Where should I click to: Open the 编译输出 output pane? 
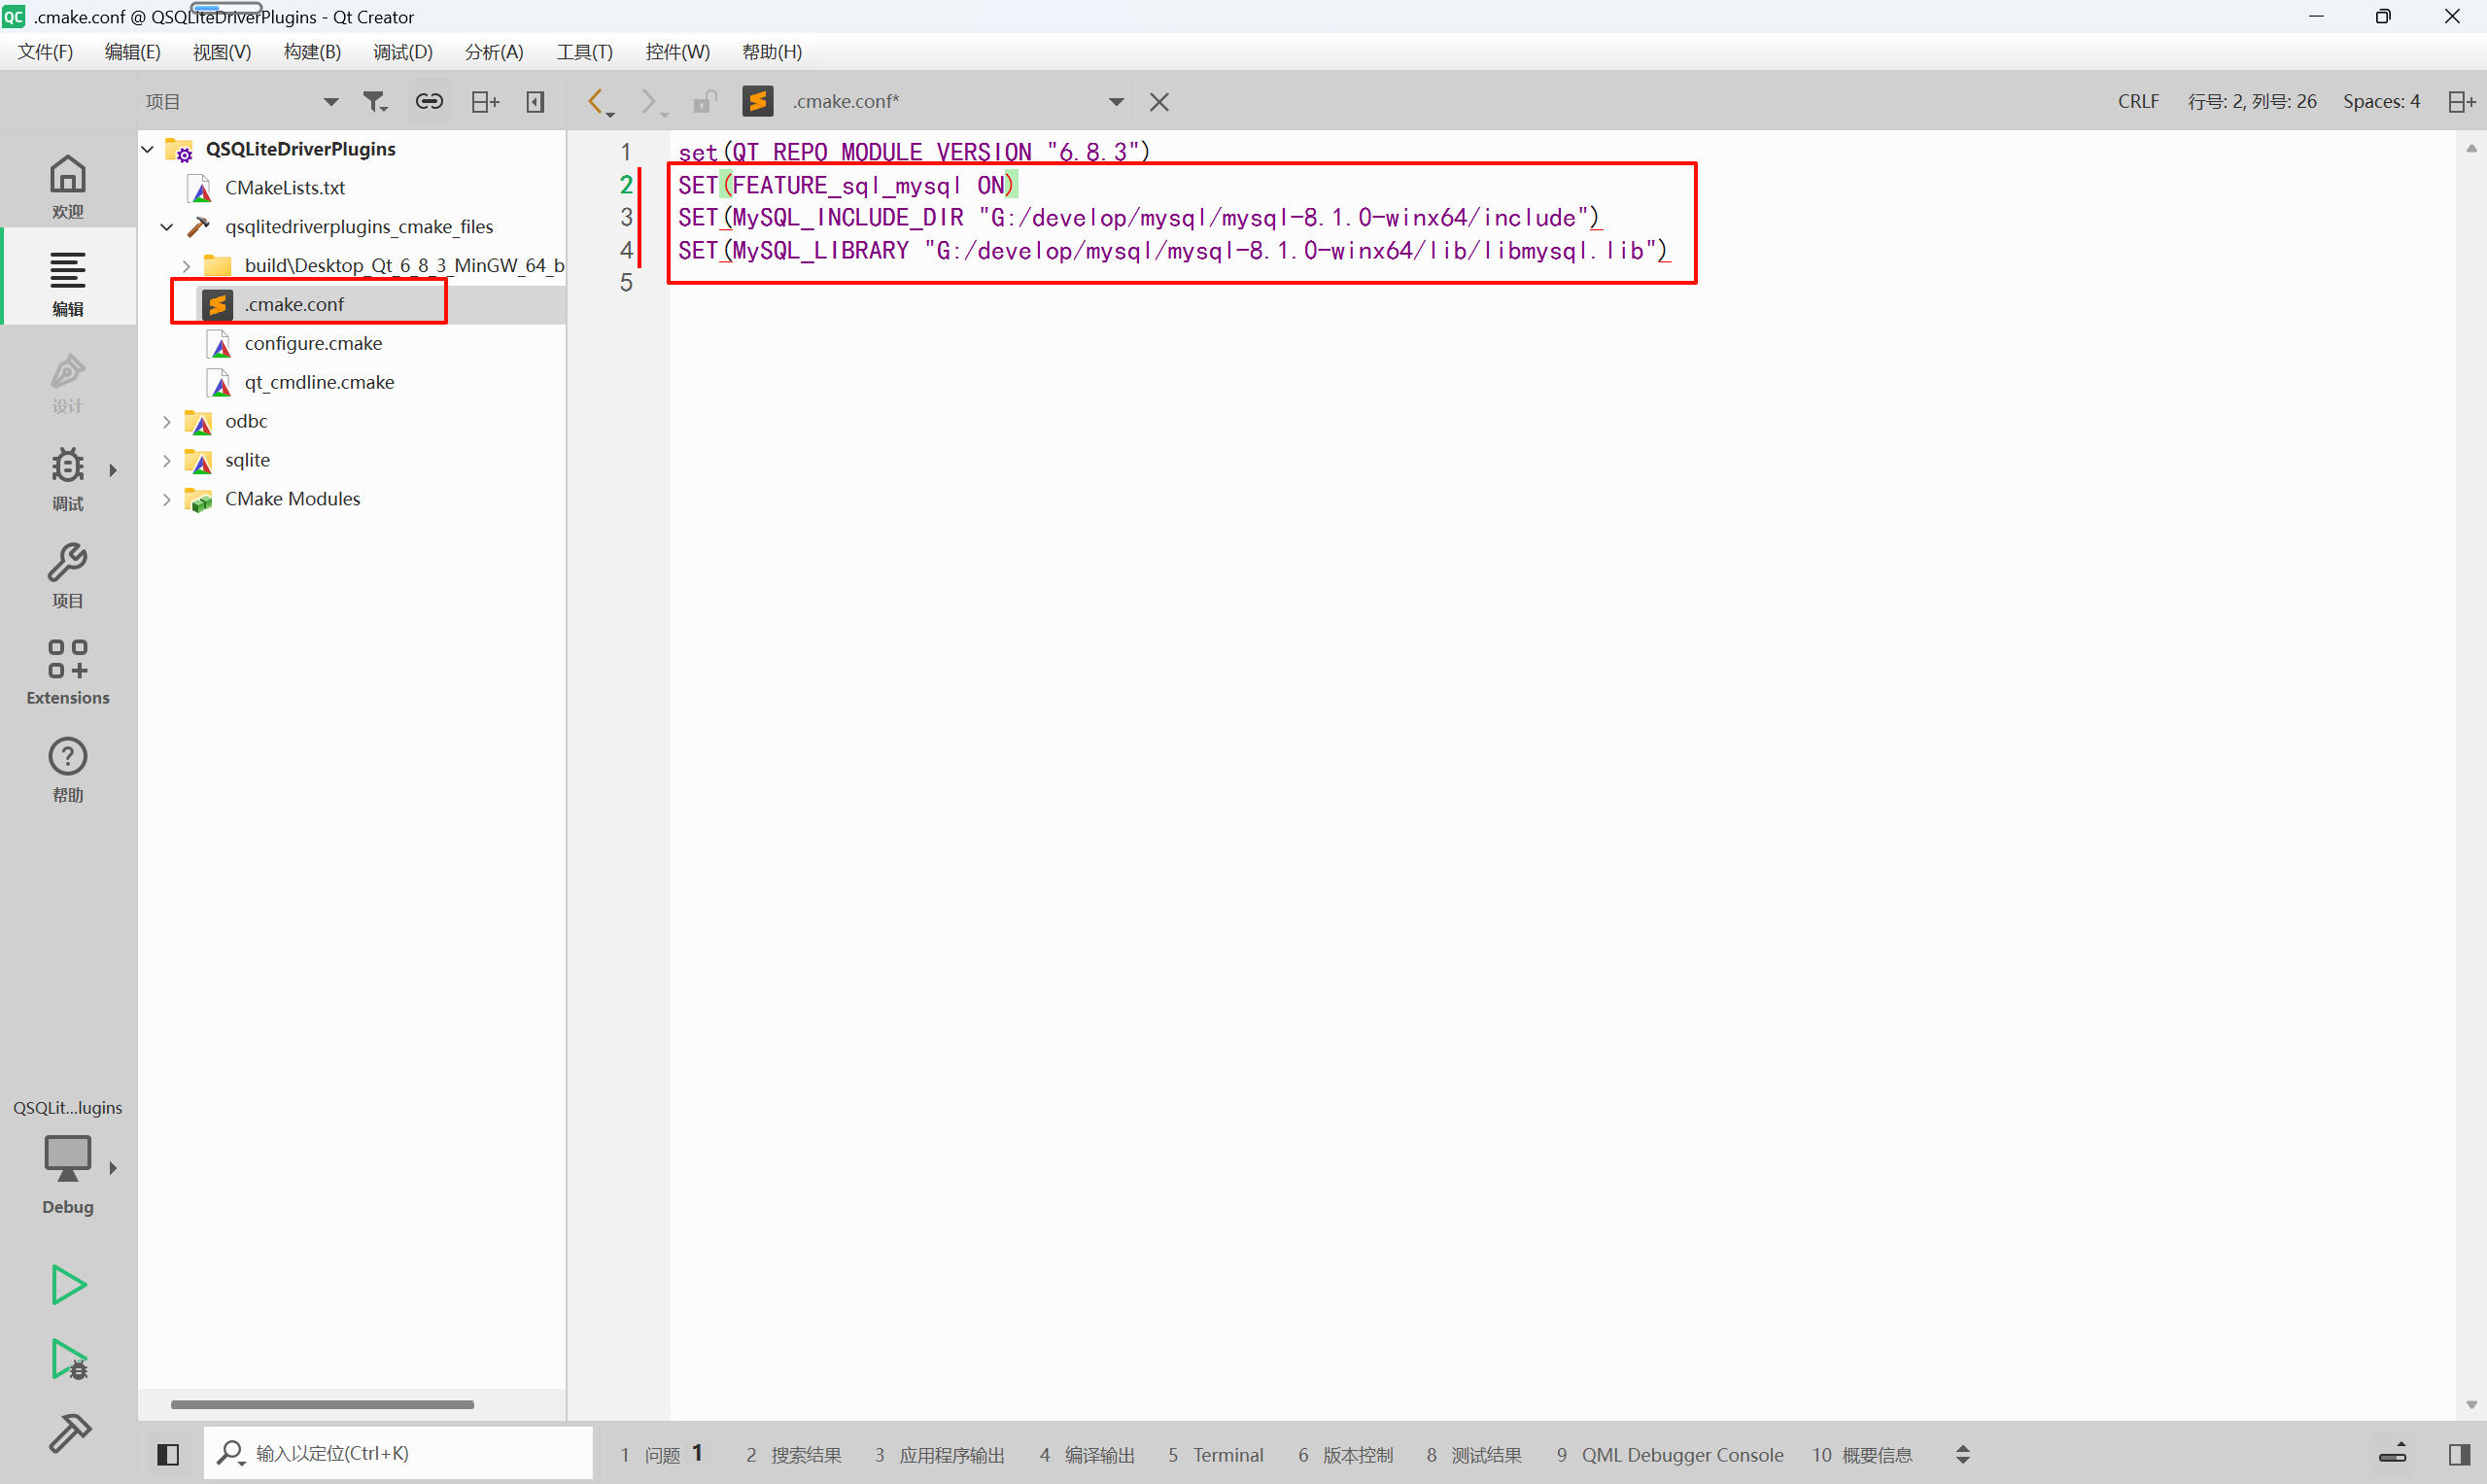coord(1100,1454)
